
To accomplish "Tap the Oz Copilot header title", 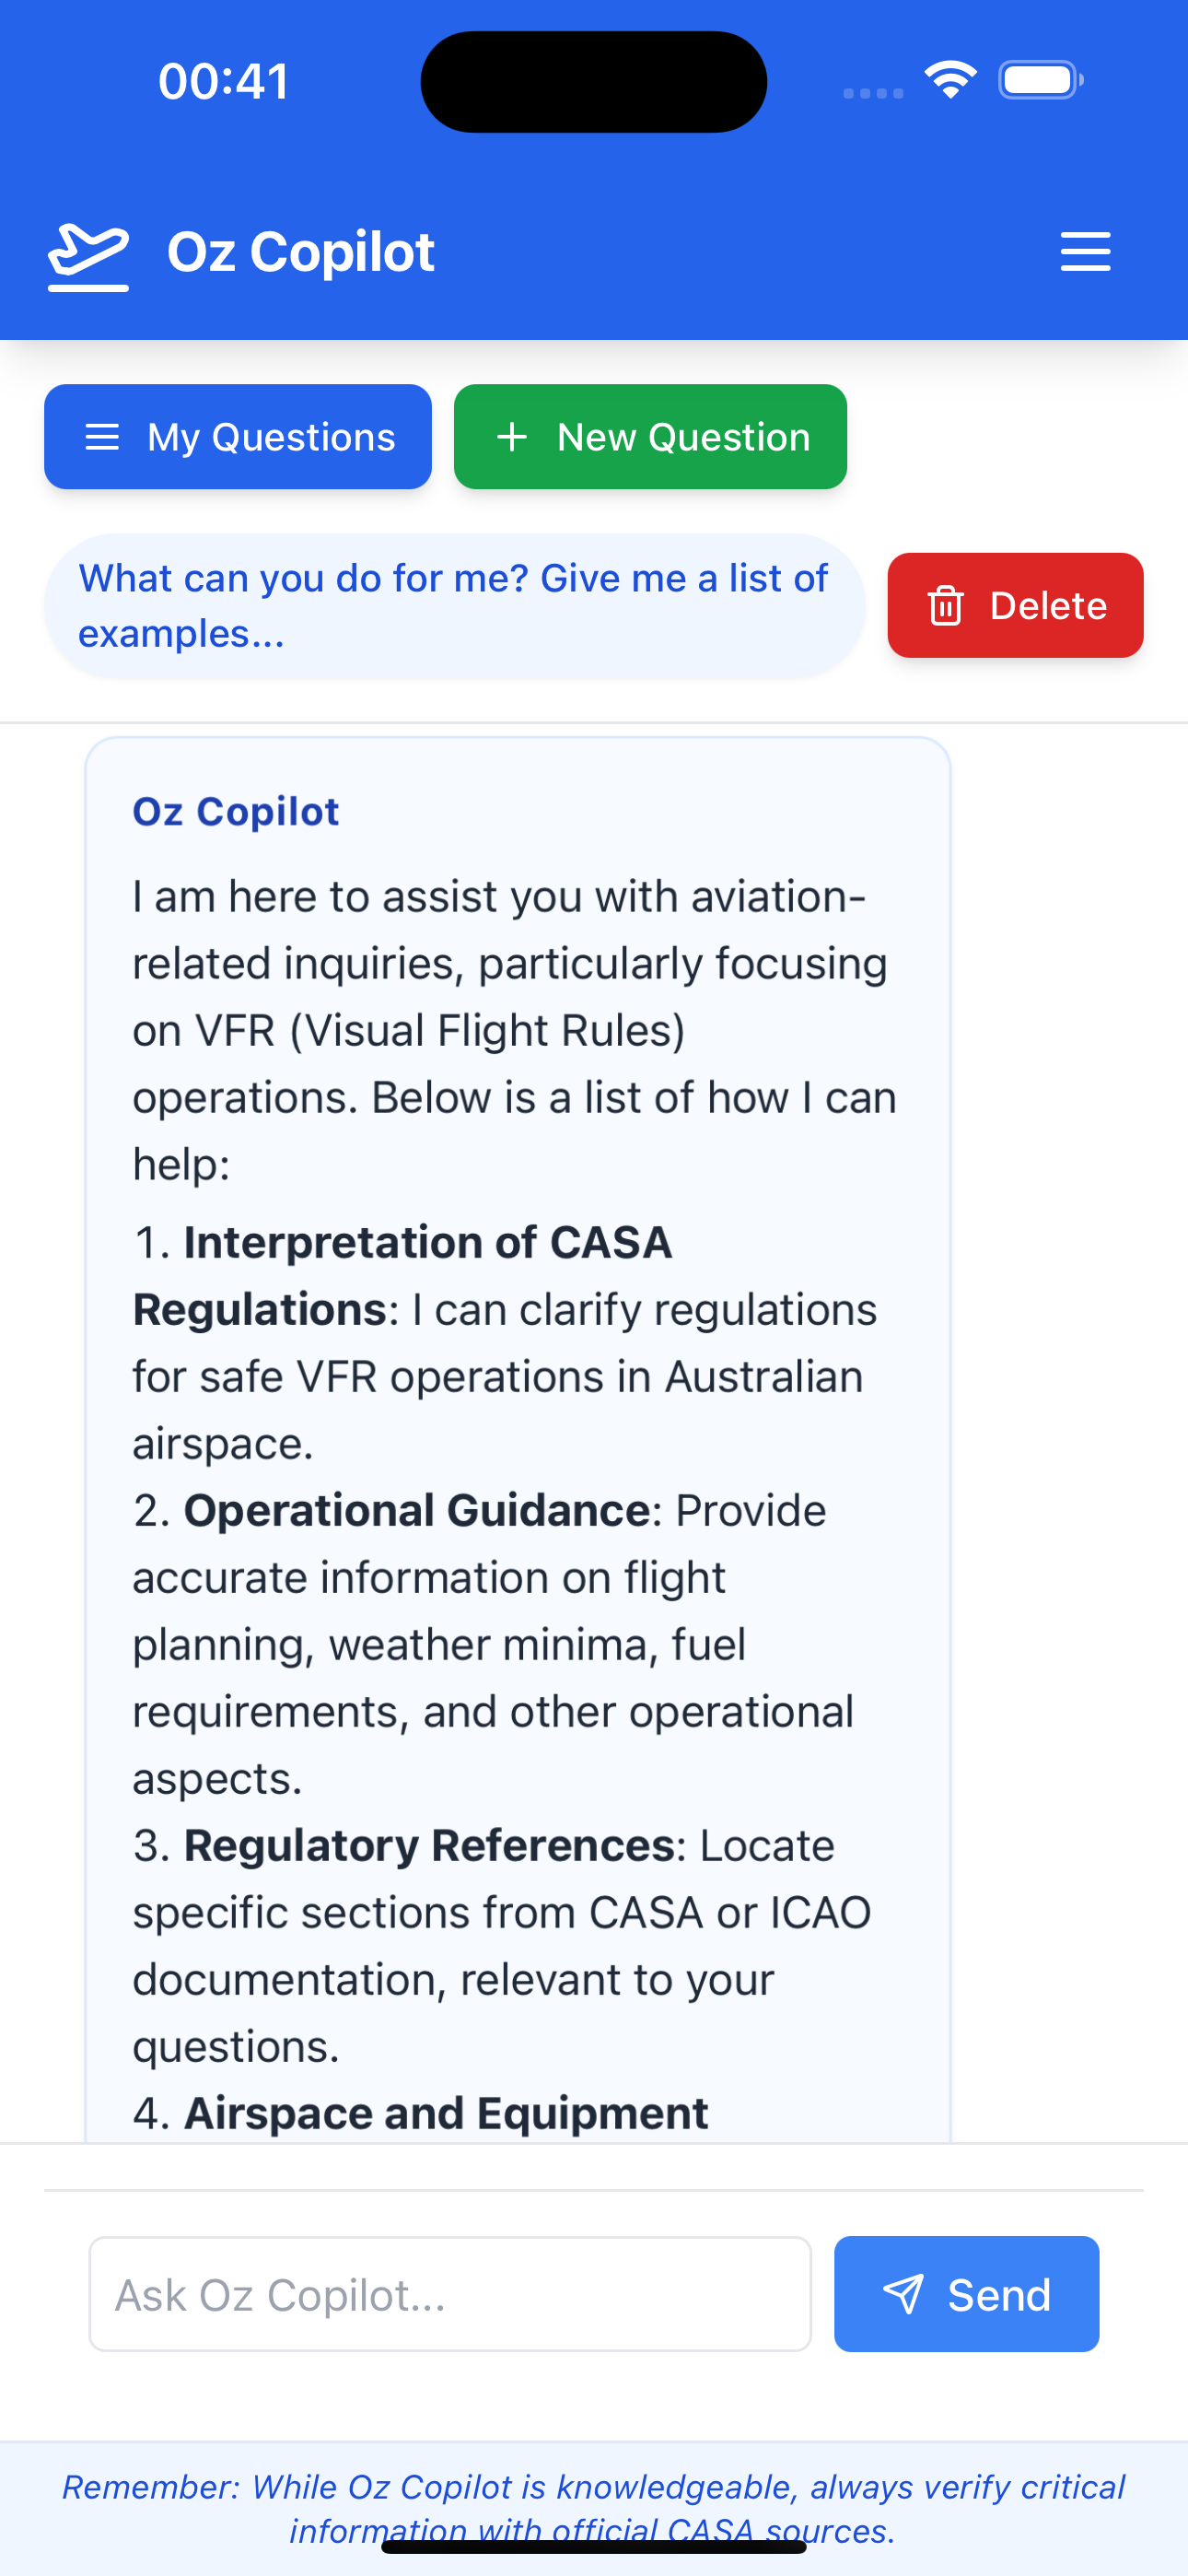I will click(x=300, y=252).
